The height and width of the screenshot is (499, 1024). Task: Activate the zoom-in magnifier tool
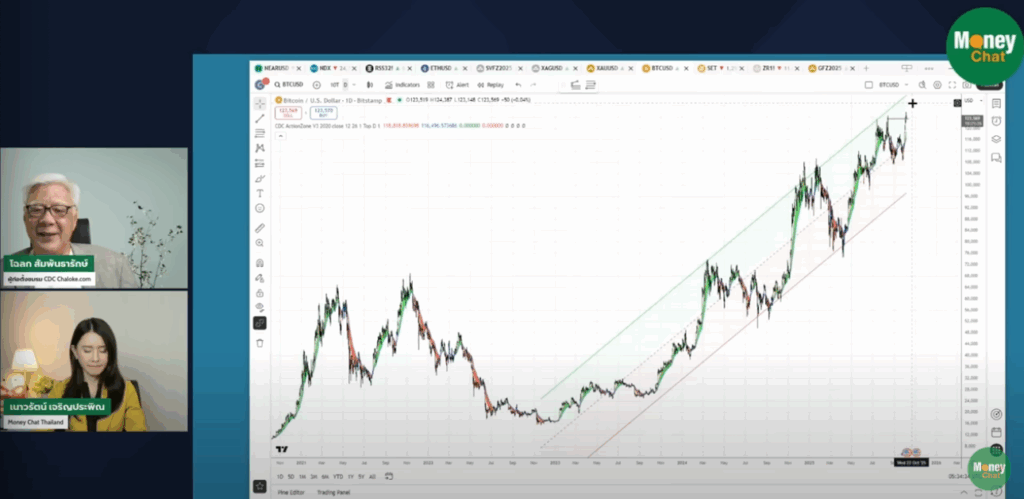(260, 243)
